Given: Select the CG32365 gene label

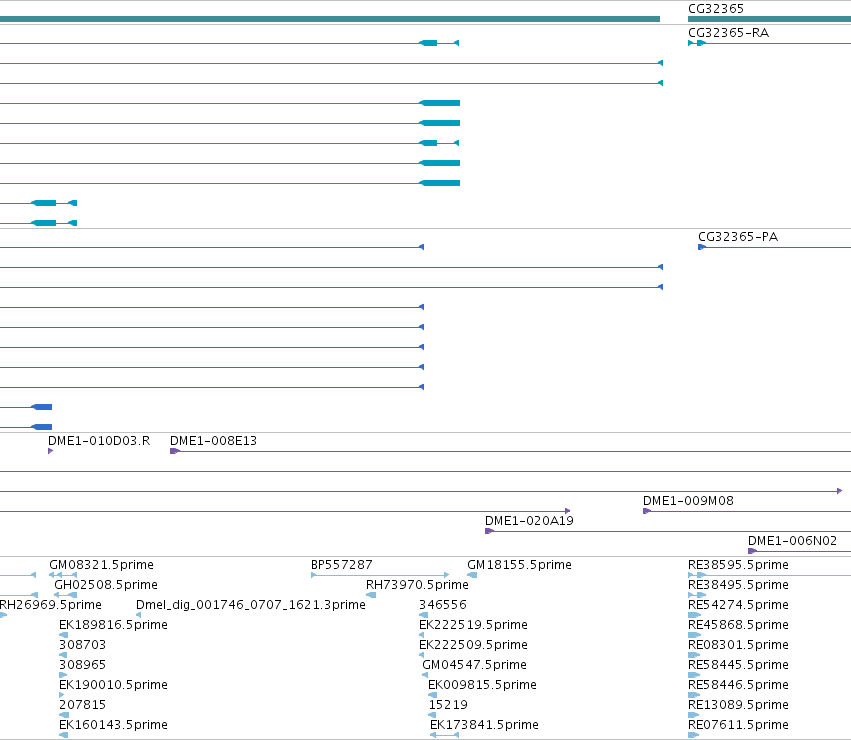Looking at the screenshot, I should pos(715,9).
